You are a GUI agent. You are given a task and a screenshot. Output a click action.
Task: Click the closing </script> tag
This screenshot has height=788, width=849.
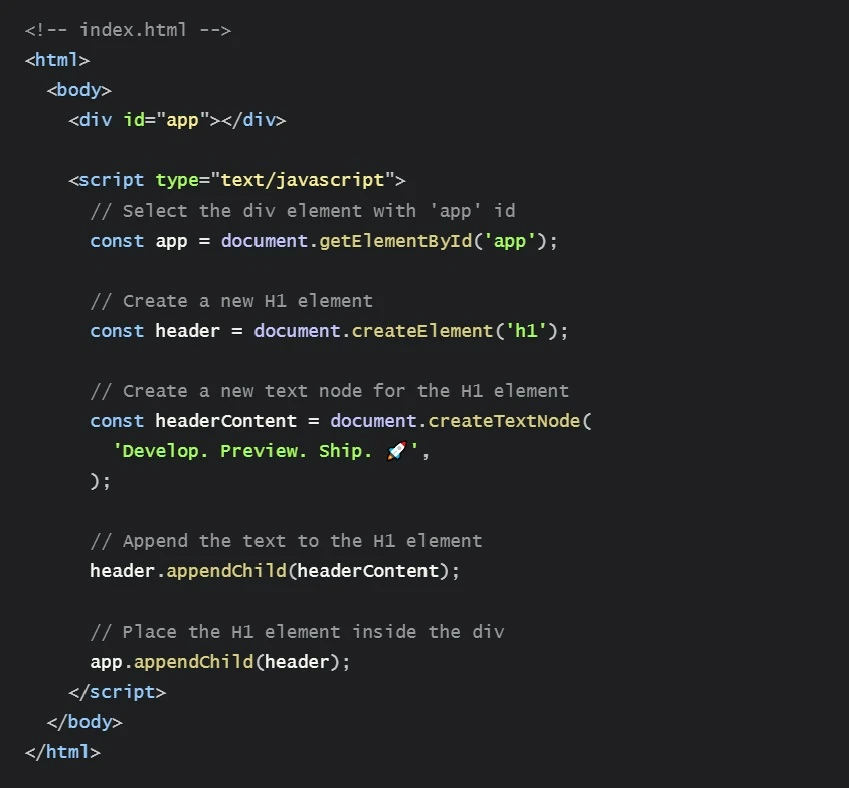click(x=117, y=692)
